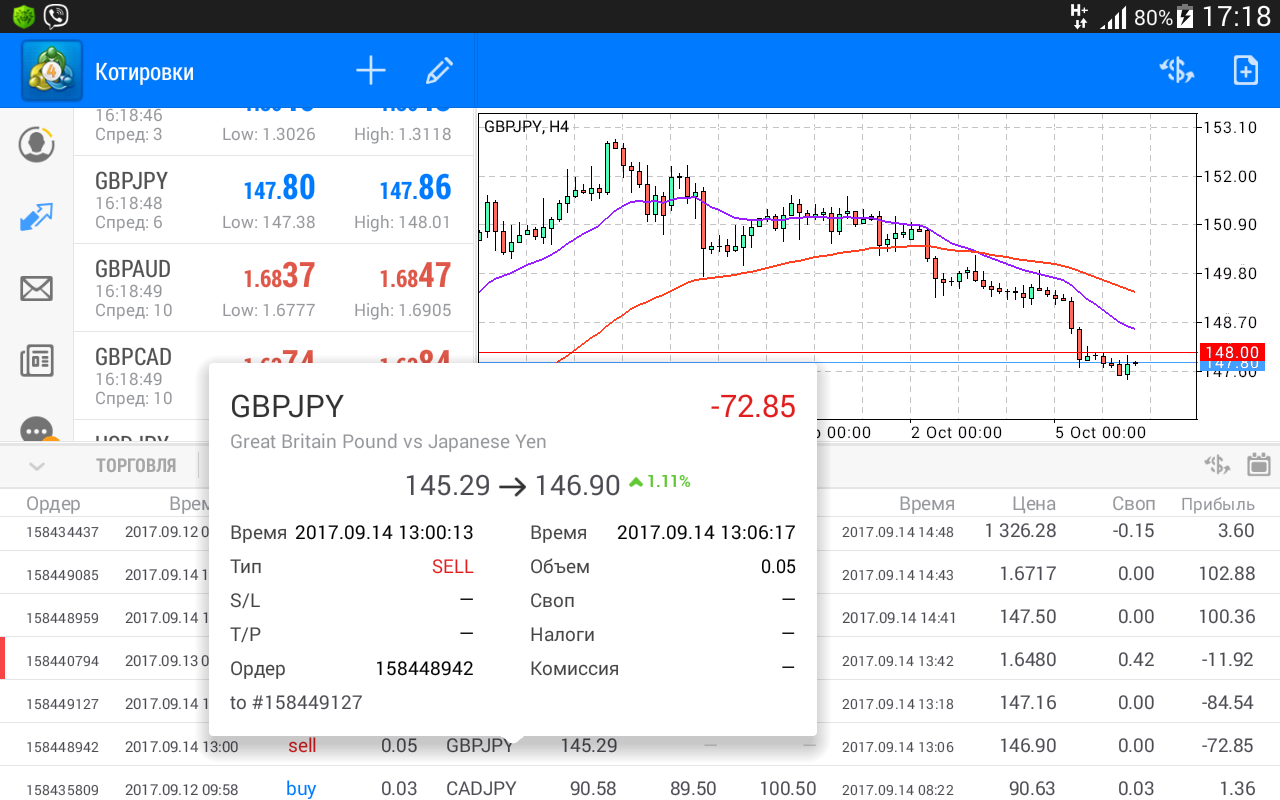Screen dimensions: 1280x800
Task: Tap the Прибыль column header
Action: point(1217,504)
